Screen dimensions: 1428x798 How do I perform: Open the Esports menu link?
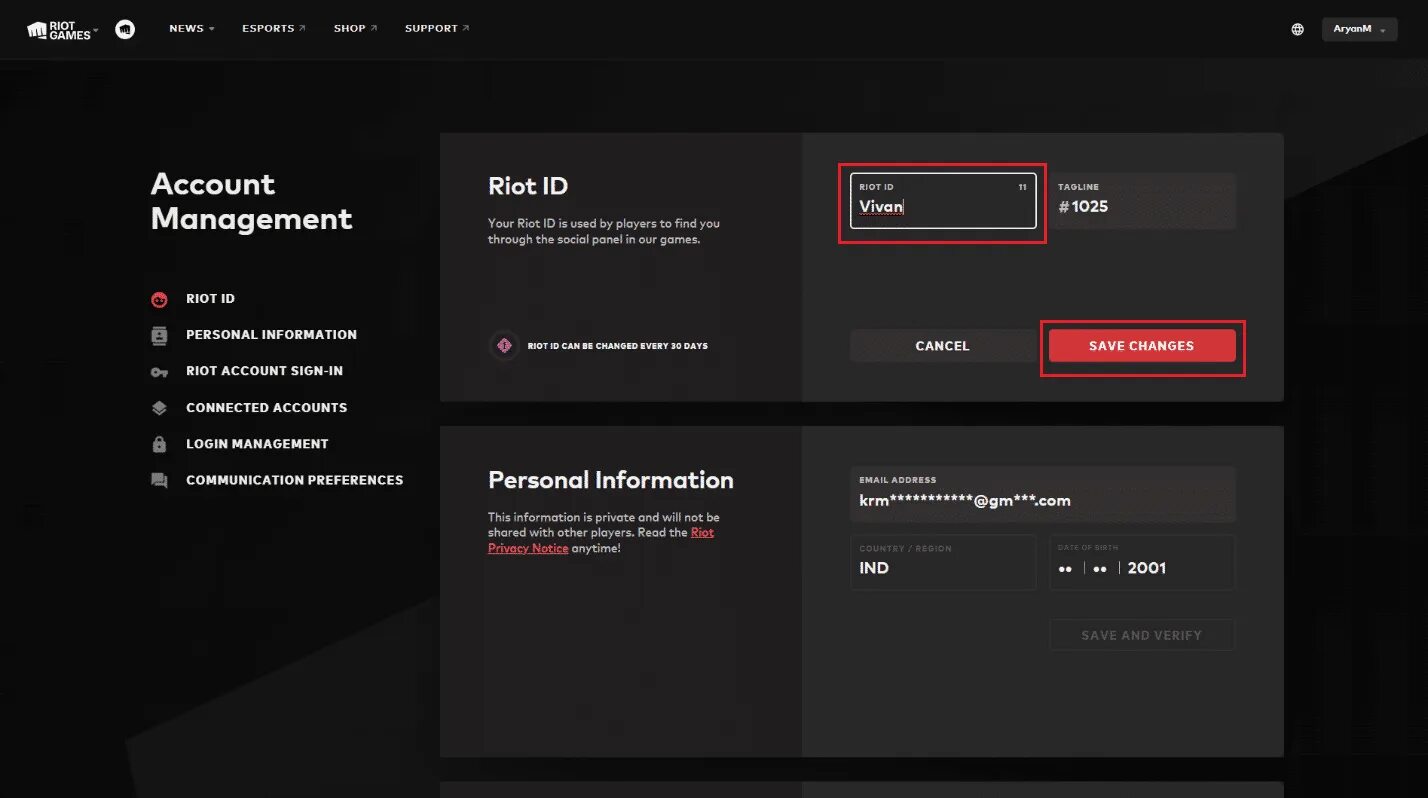click(x=273, y=28)
